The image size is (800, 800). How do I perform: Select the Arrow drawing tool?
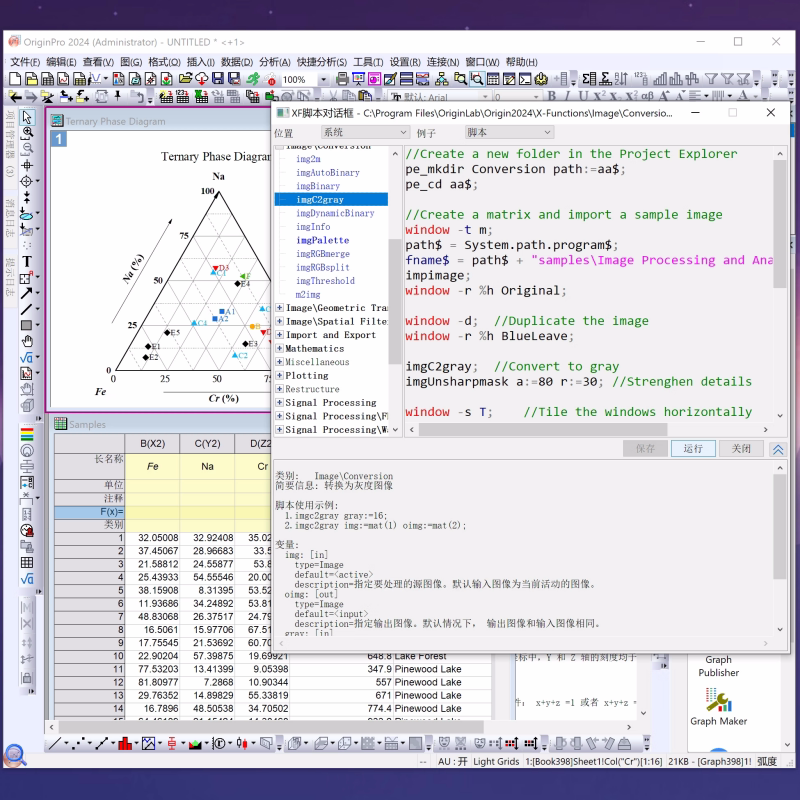click(27, 293)
